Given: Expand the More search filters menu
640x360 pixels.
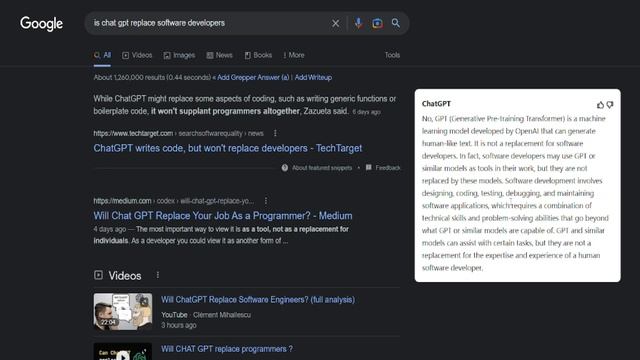Looking at the screenshot, I should coord(294,55).
